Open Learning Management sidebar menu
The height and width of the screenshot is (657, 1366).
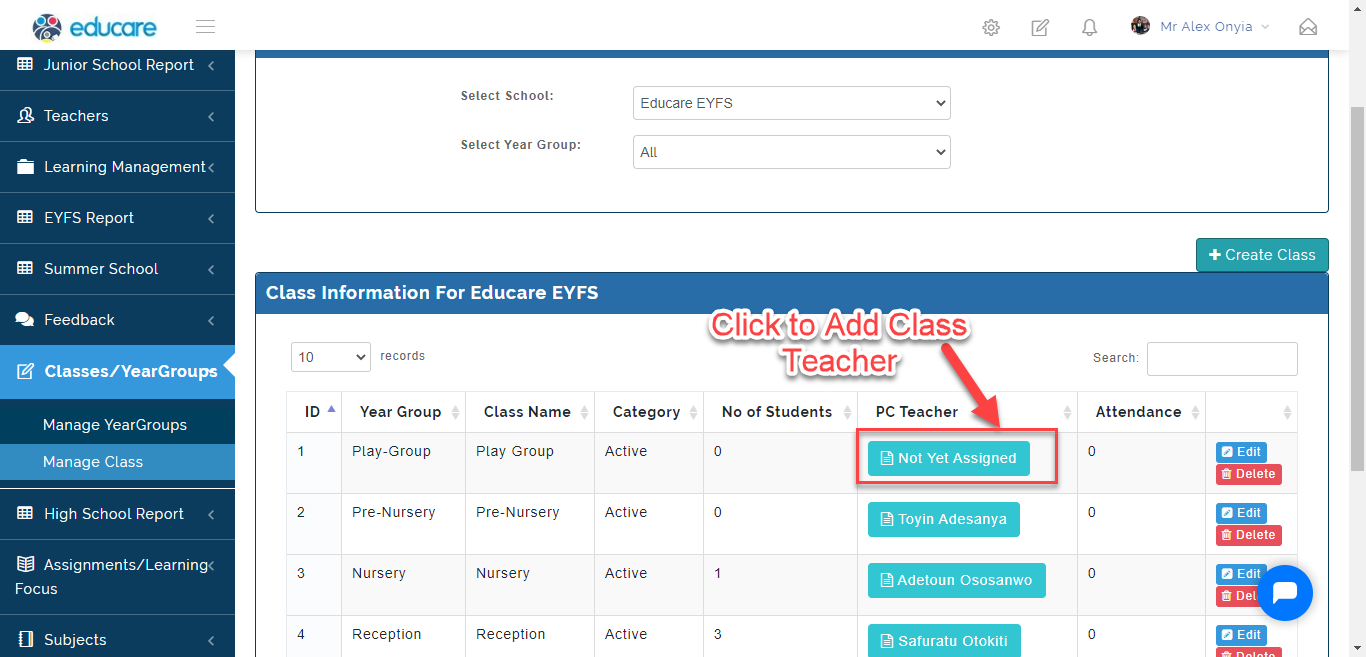pos(117,167)
